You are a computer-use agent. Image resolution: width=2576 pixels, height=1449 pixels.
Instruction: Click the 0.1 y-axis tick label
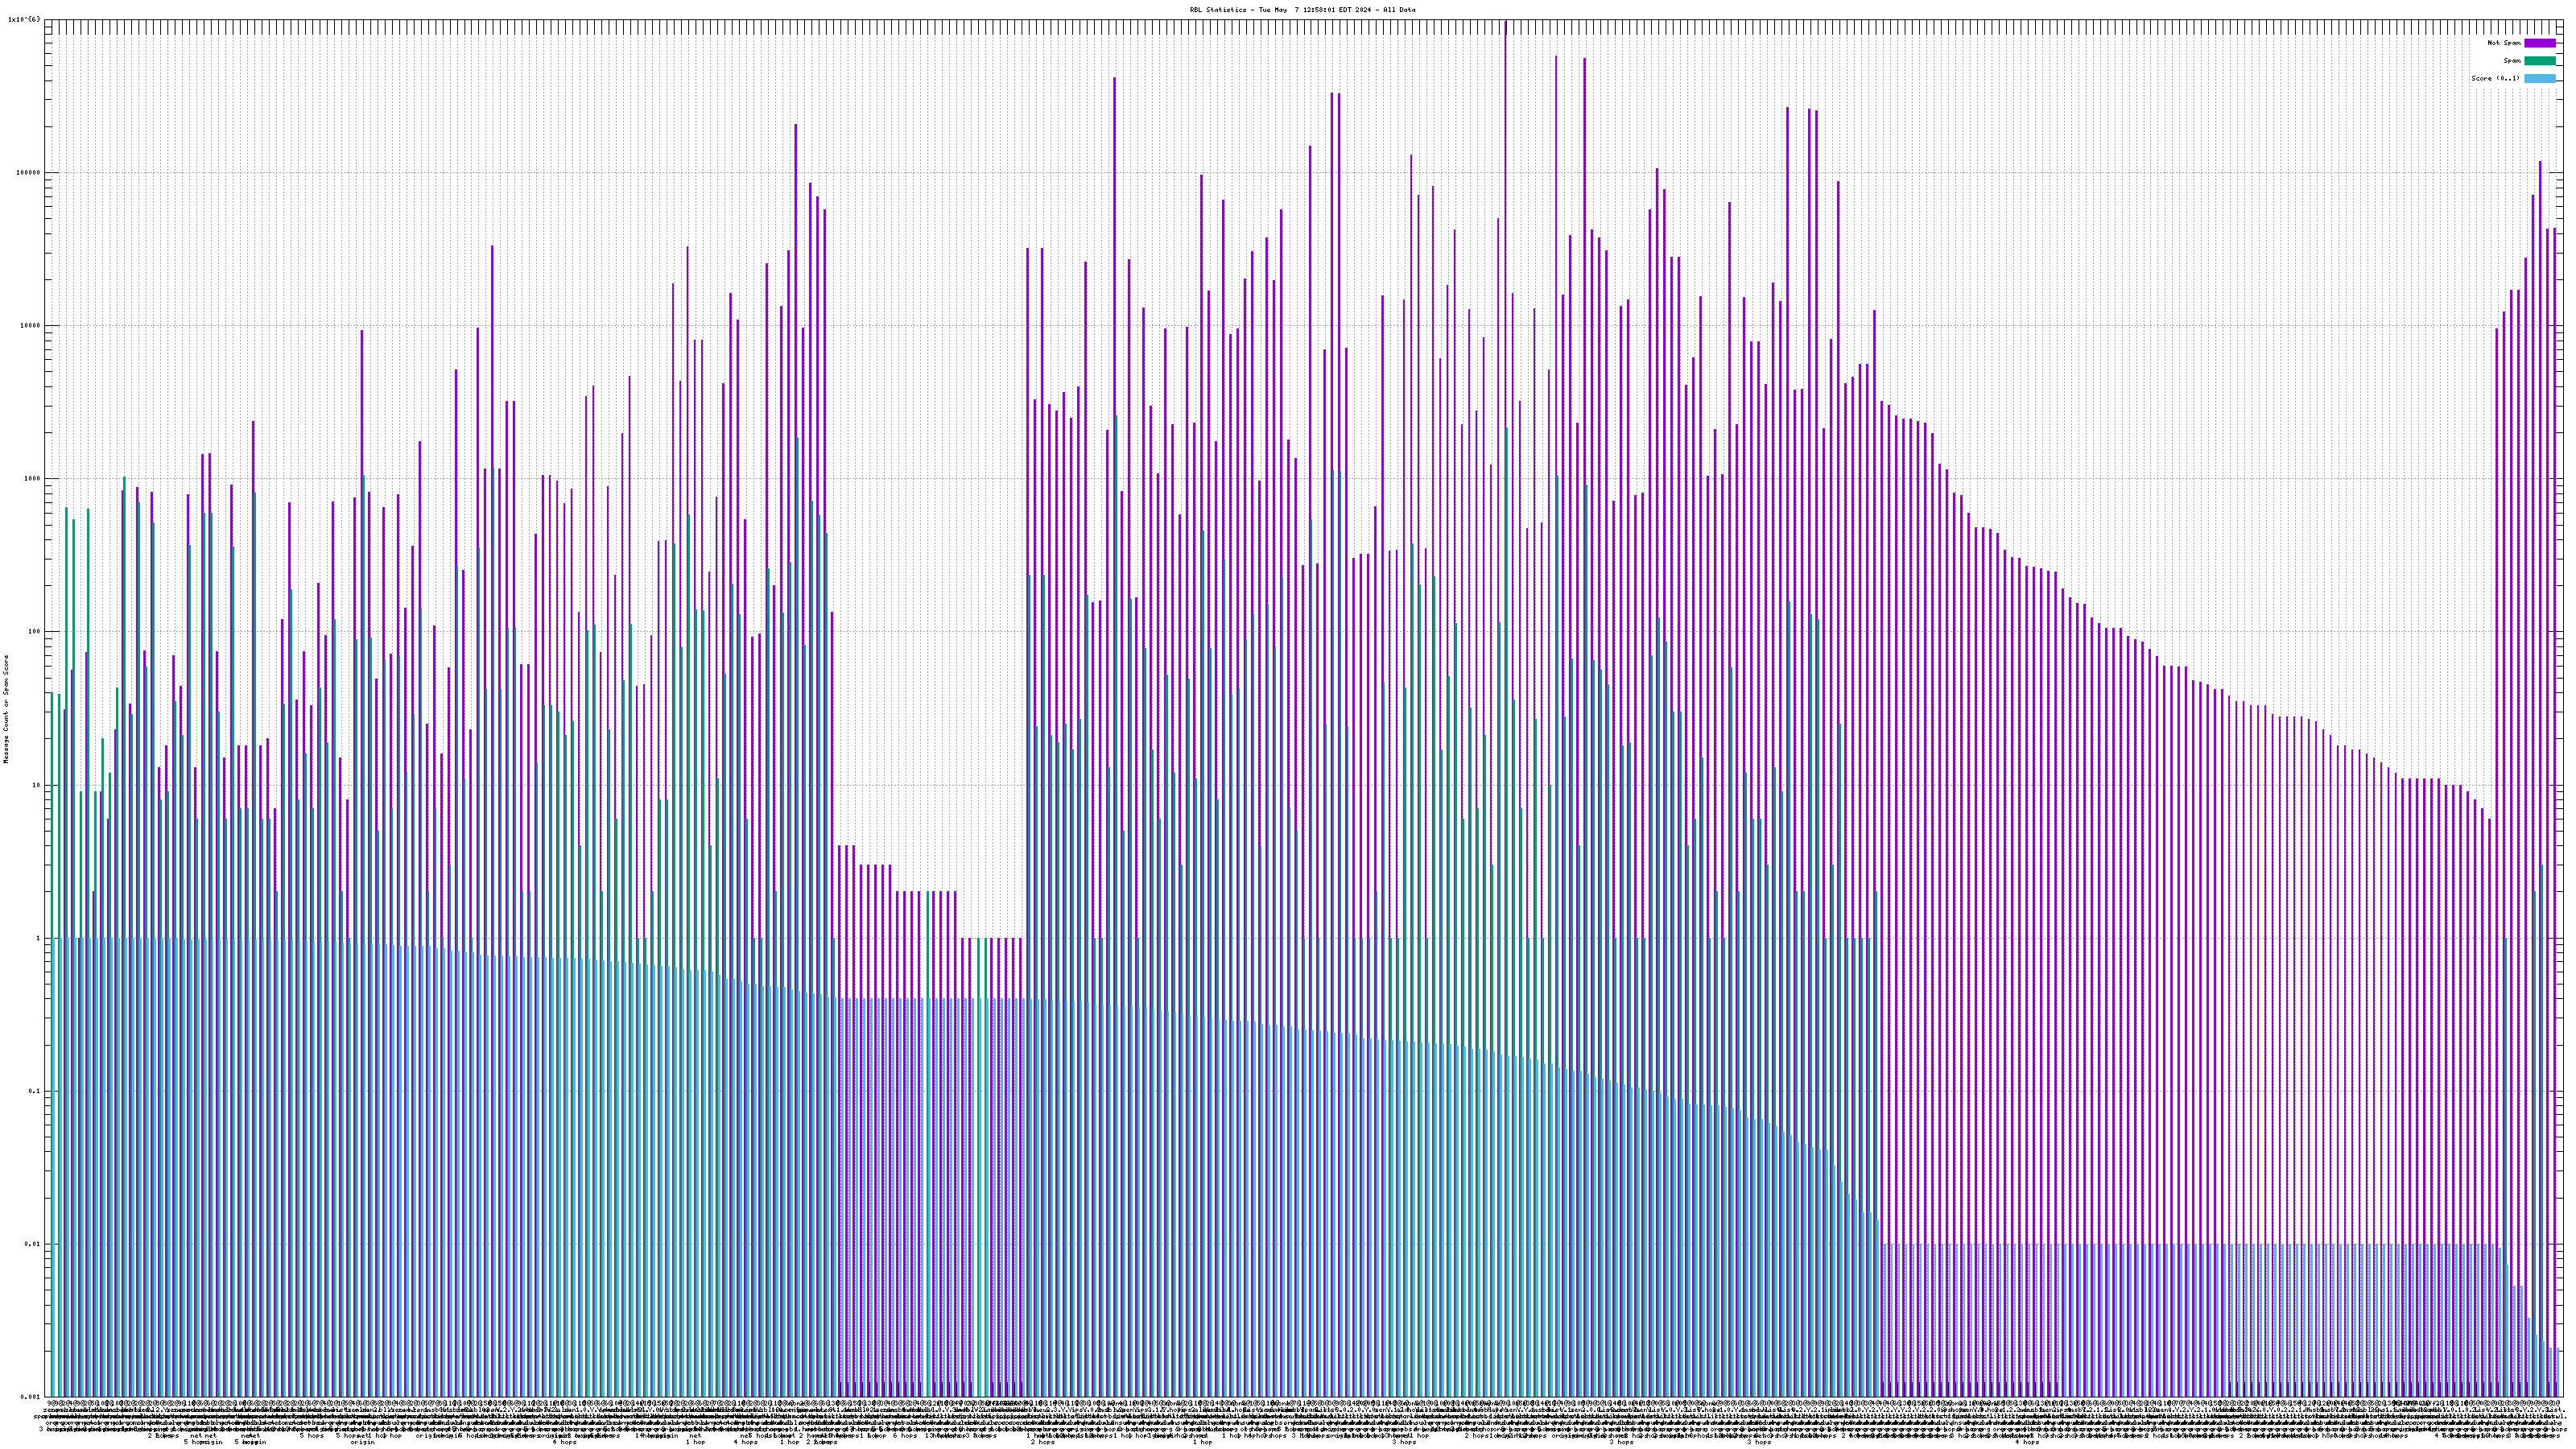[34, 1091]
